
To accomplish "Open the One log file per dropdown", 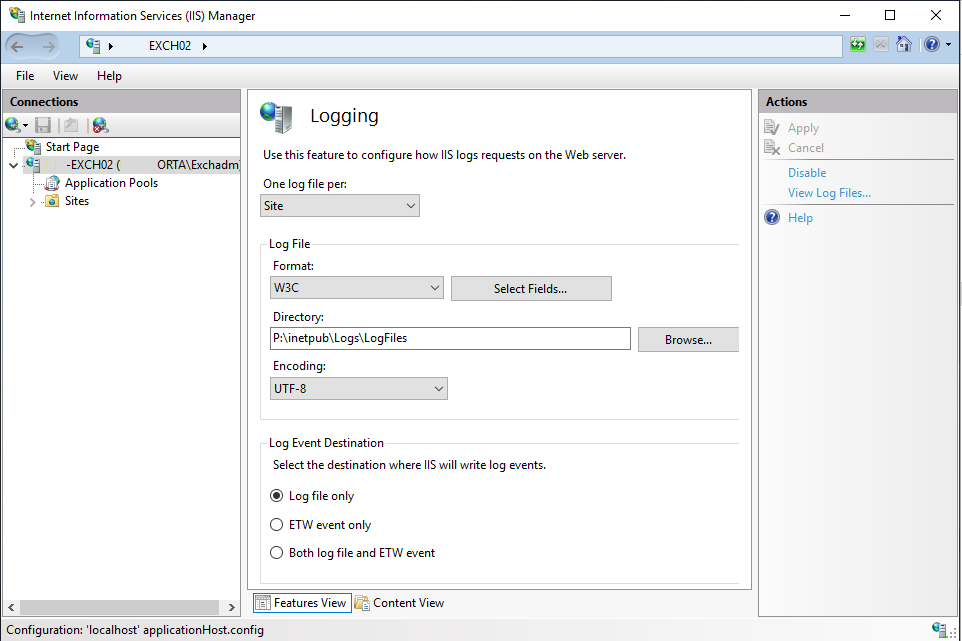I will (340, 205).
